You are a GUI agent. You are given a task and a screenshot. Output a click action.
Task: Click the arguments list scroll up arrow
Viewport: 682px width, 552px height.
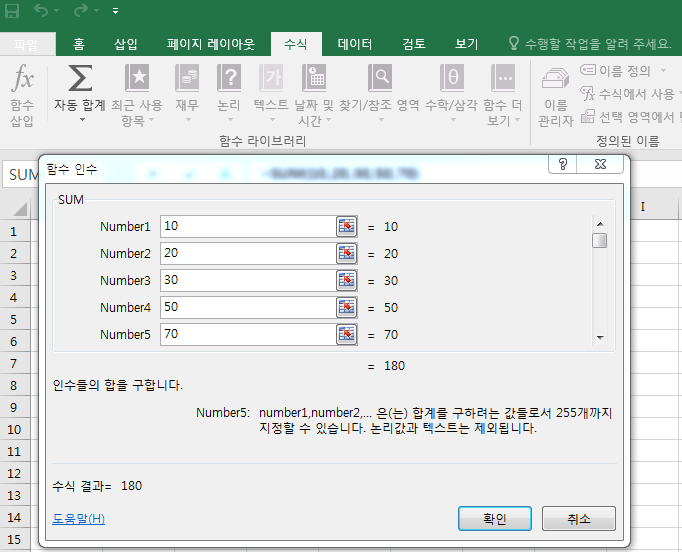600,224
